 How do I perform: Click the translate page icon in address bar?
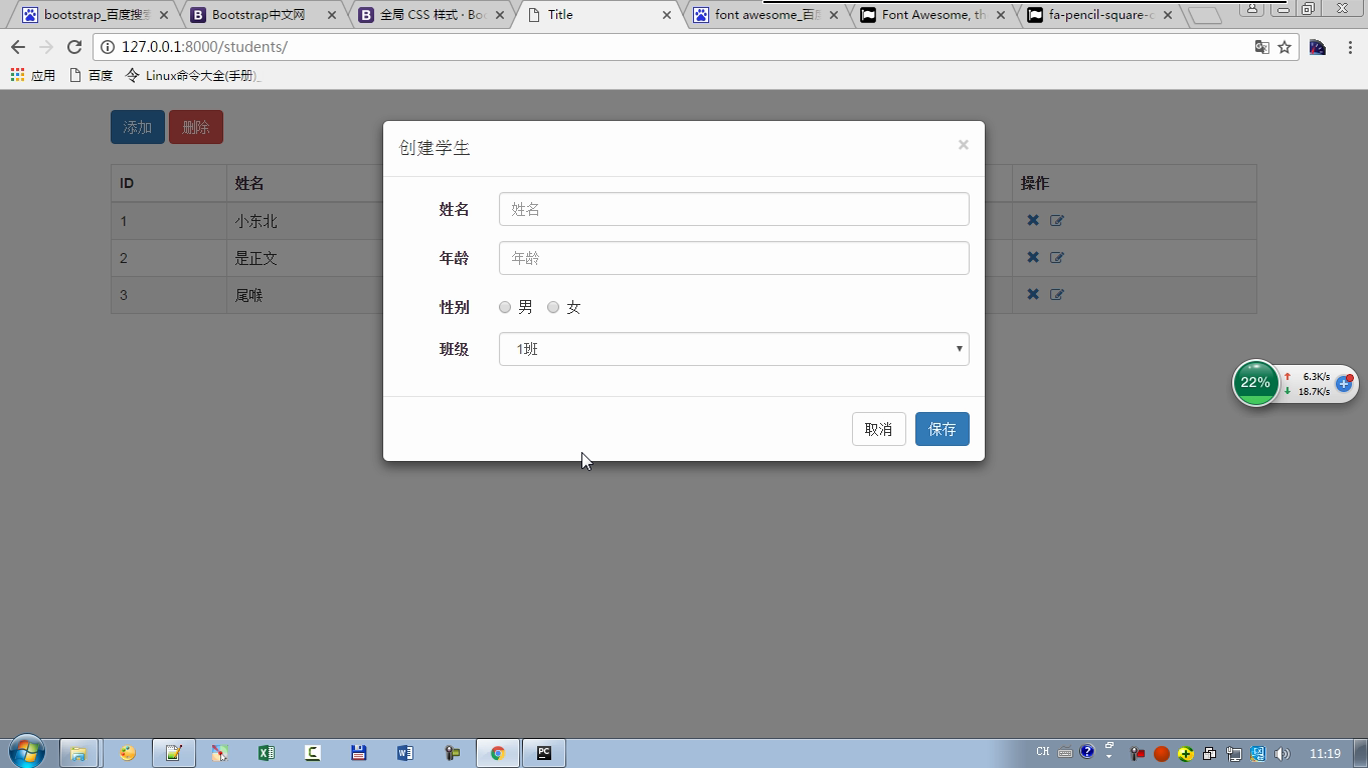coord(1262,47)
